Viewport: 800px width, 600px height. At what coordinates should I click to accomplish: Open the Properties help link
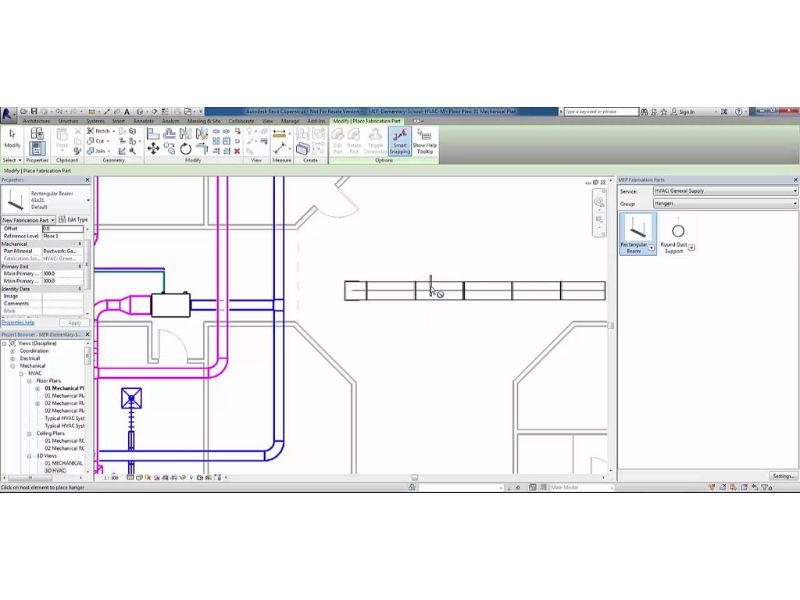(18, 322)
